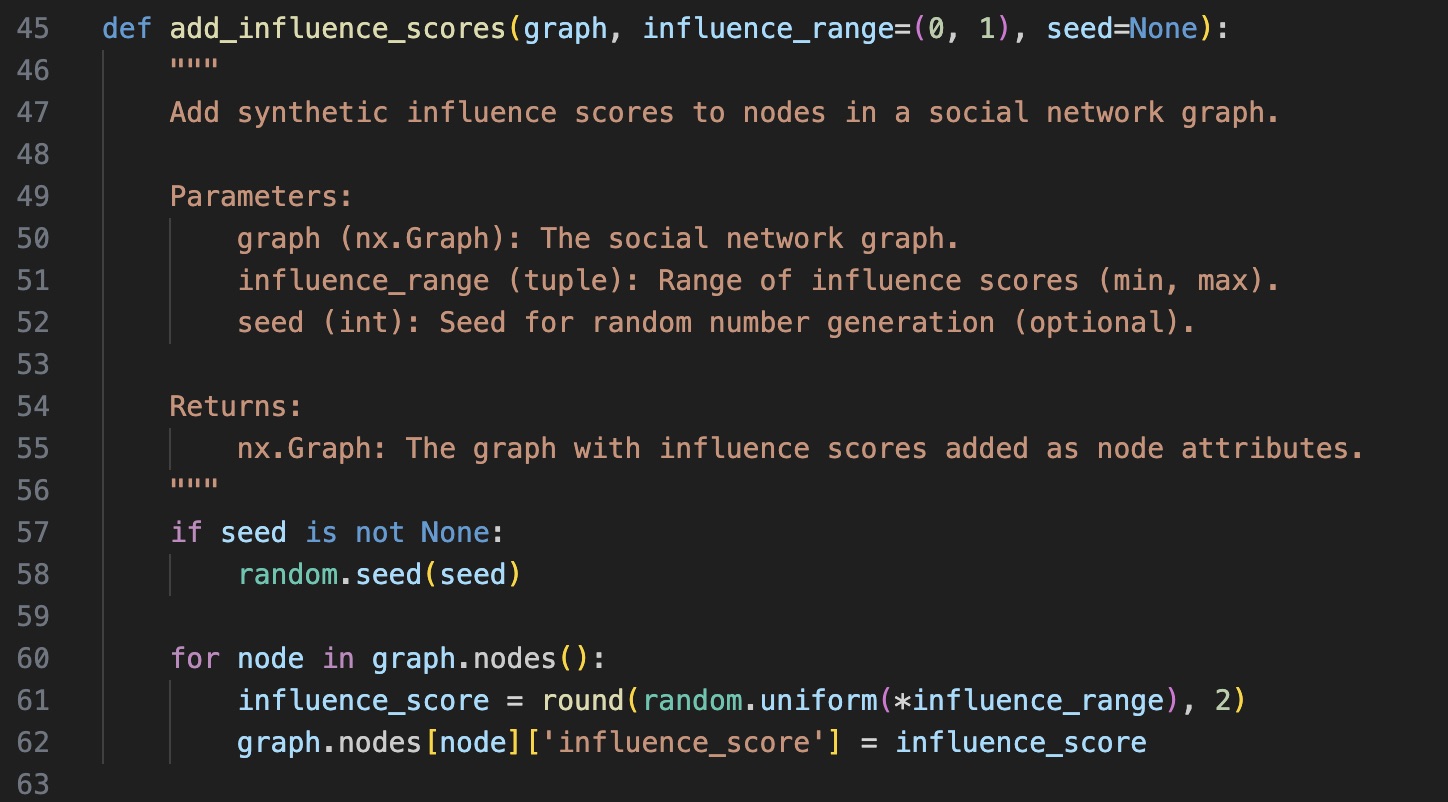The image size is (1448, 802).
Task: Click 'influence_range (tuple)' docstring entry
Action: click(x=430, y=280)
